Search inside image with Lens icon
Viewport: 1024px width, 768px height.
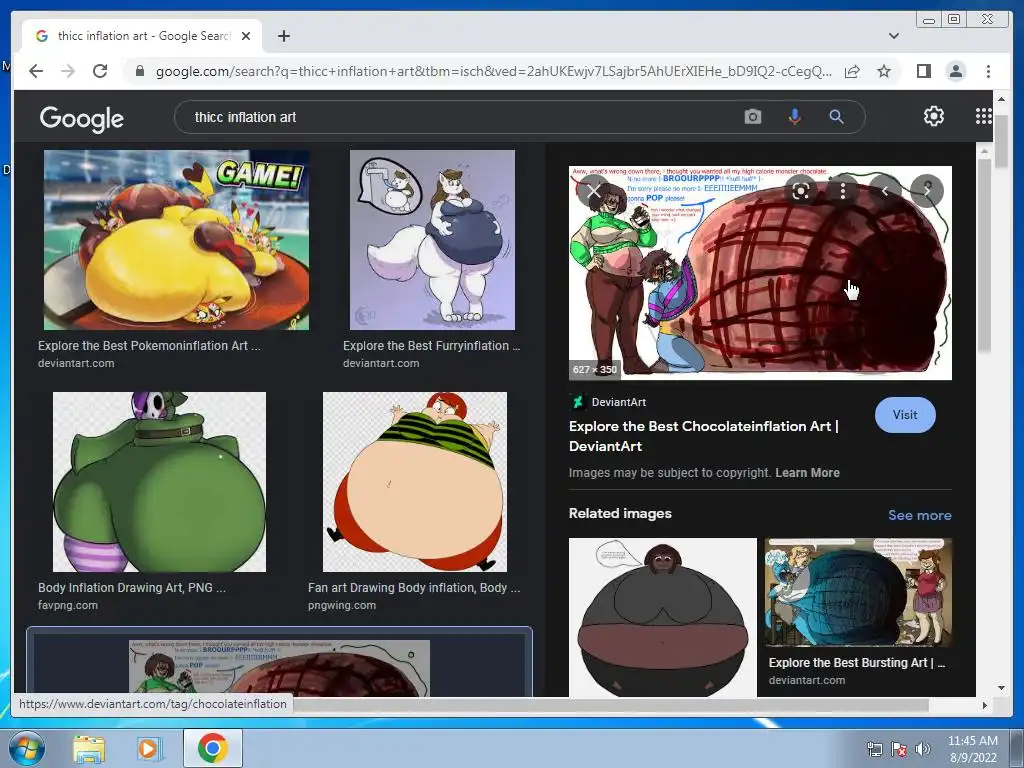coord(801,191)
